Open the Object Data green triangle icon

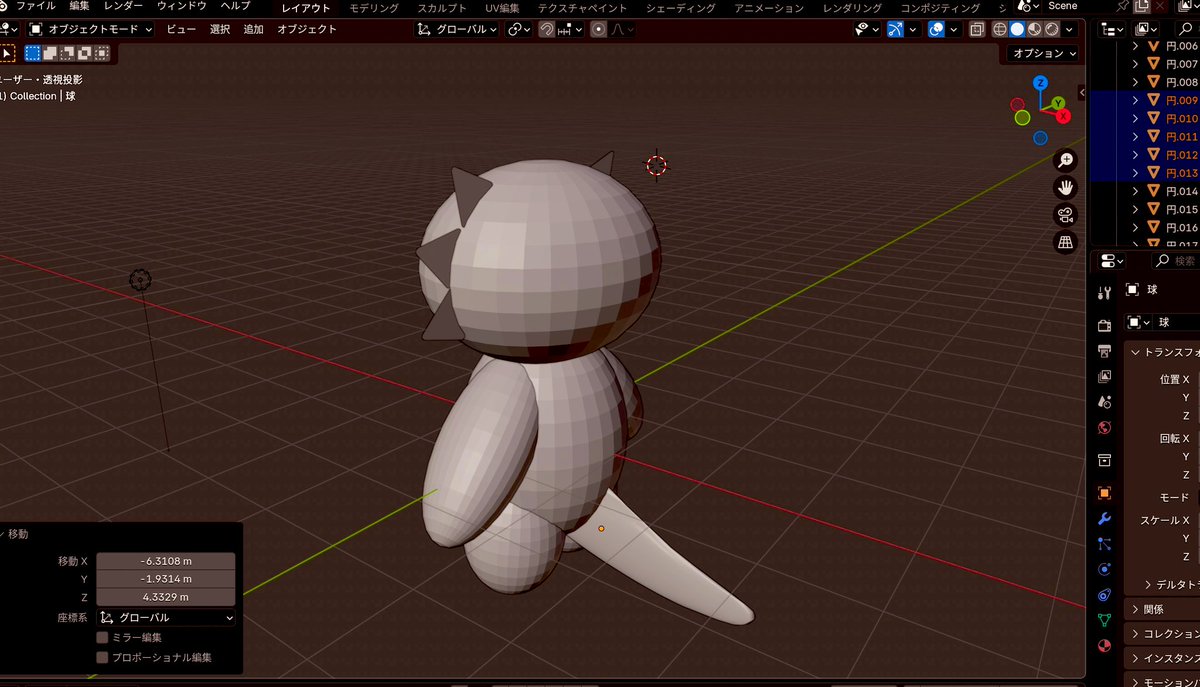[x=1104, y=620]
